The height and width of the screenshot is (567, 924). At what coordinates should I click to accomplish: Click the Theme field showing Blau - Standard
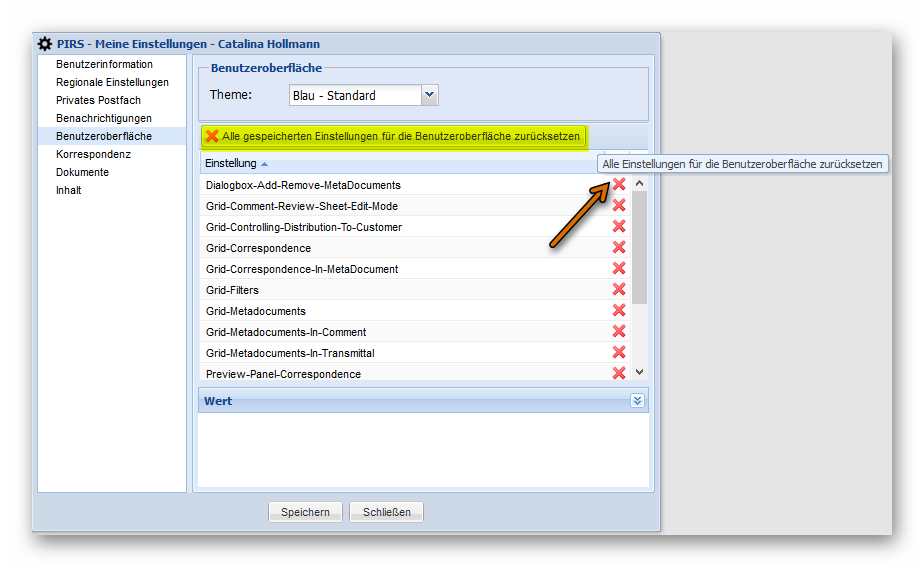pyautogui.click(x=354, y=95)
